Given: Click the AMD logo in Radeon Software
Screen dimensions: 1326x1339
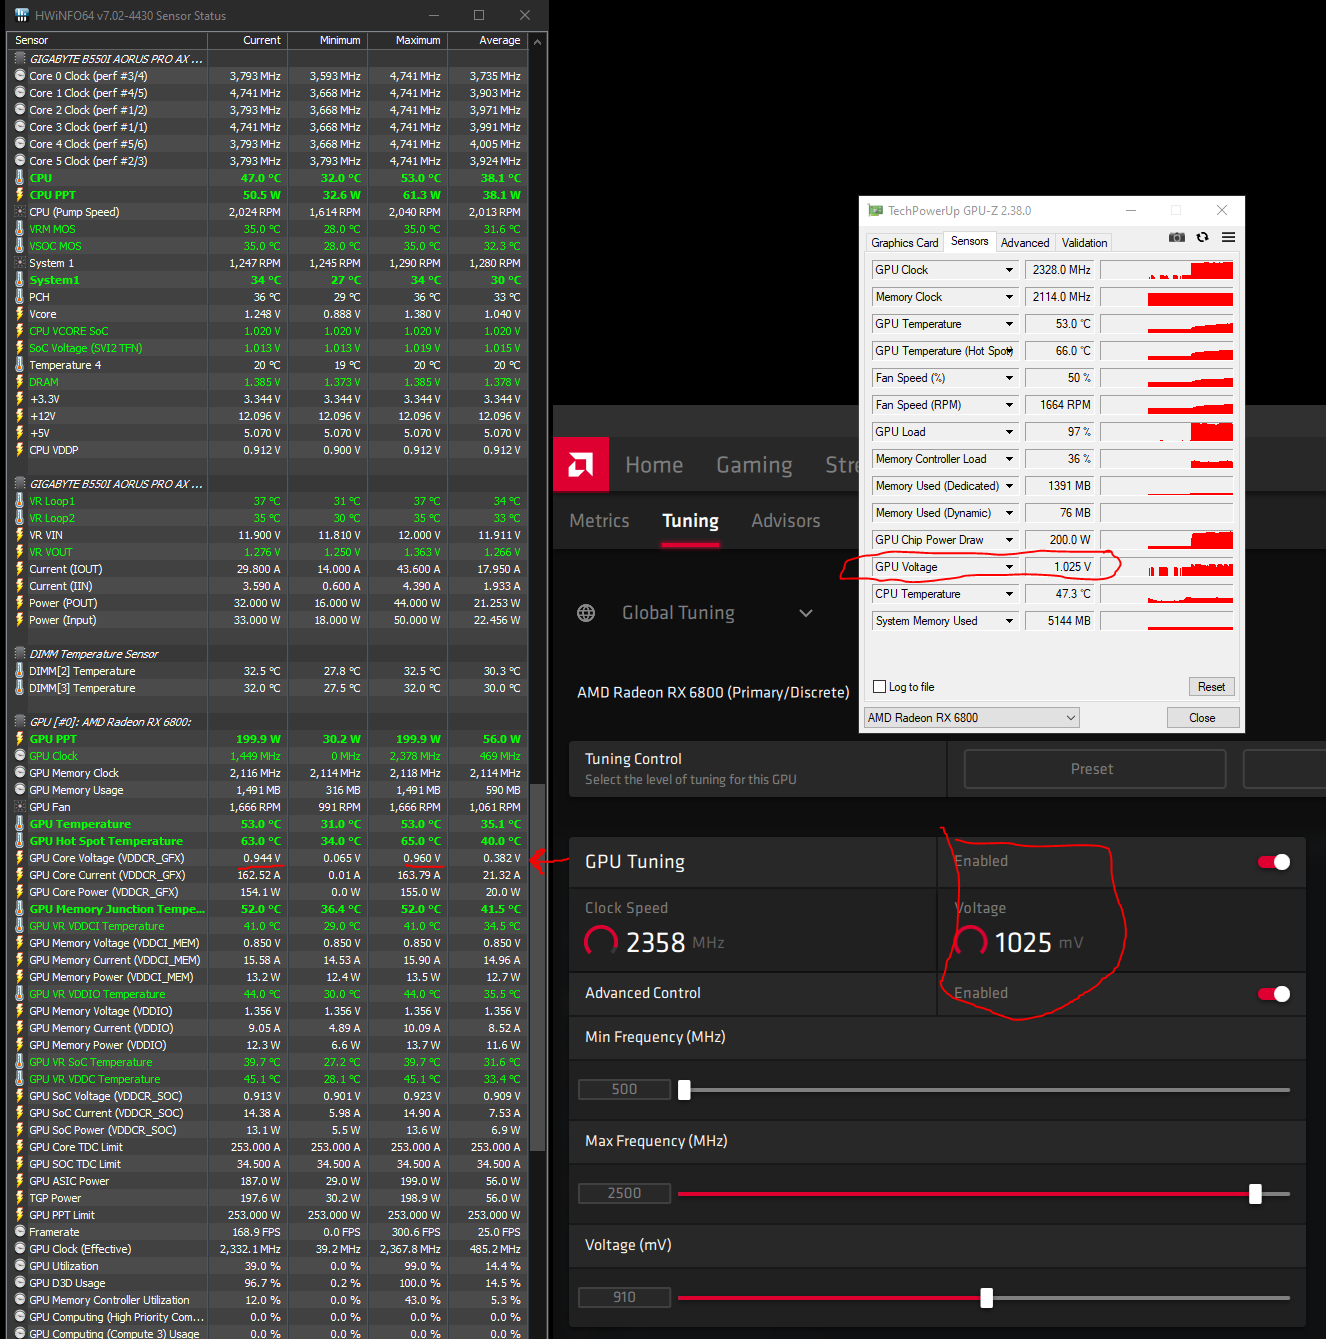Looking at the screenshot, I should coord(581,464).
